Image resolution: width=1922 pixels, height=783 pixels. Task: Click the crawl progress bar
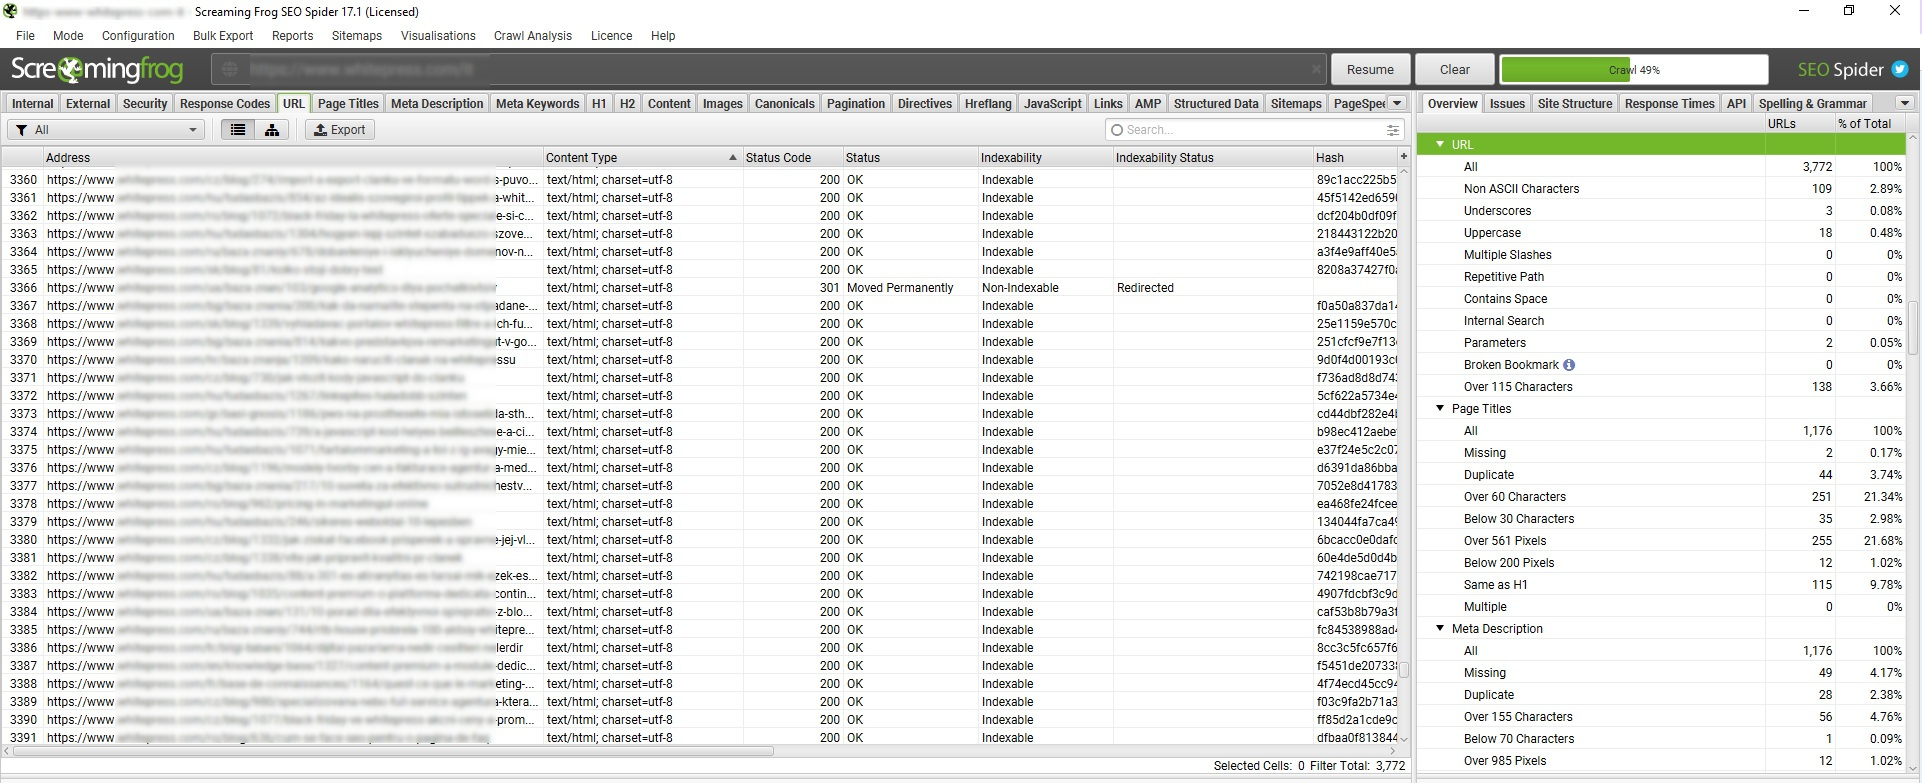(x=1633, y=70)
